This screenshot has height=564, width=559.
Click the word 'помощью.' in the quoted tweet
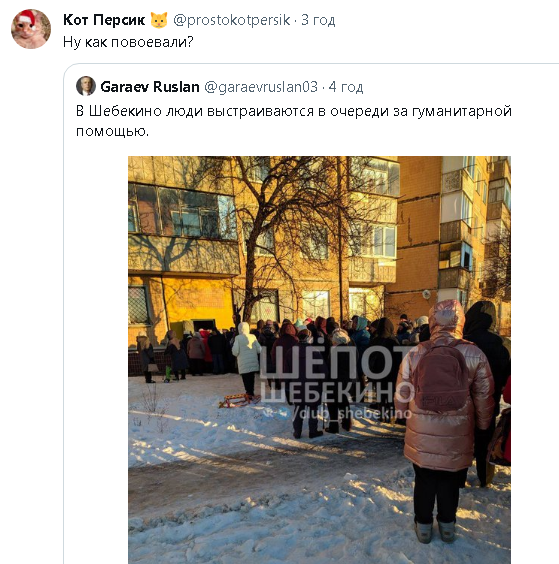[112, 131]
